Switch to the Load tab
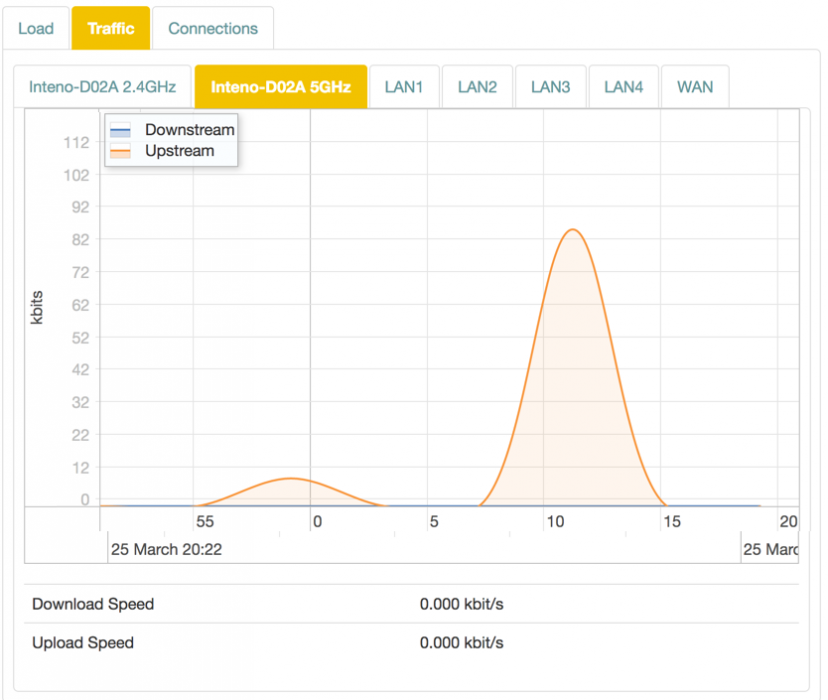 [x=36, y=28]
